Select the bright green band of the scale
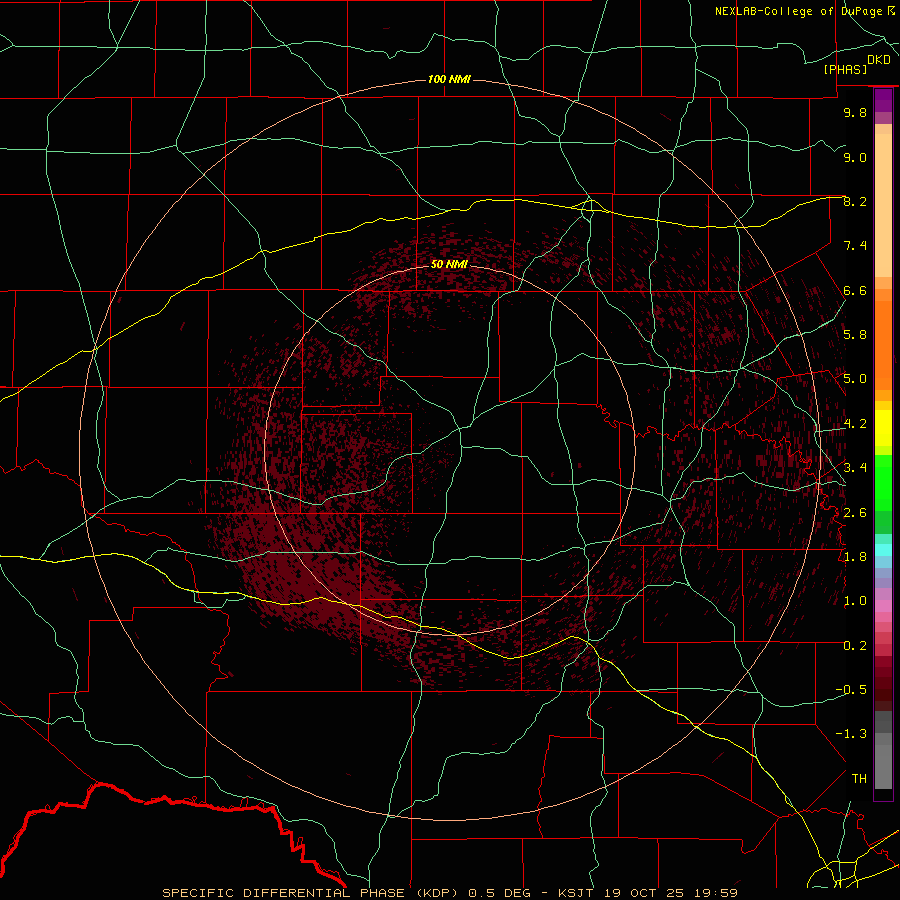The image size is (900, 900). click(883, 483)
